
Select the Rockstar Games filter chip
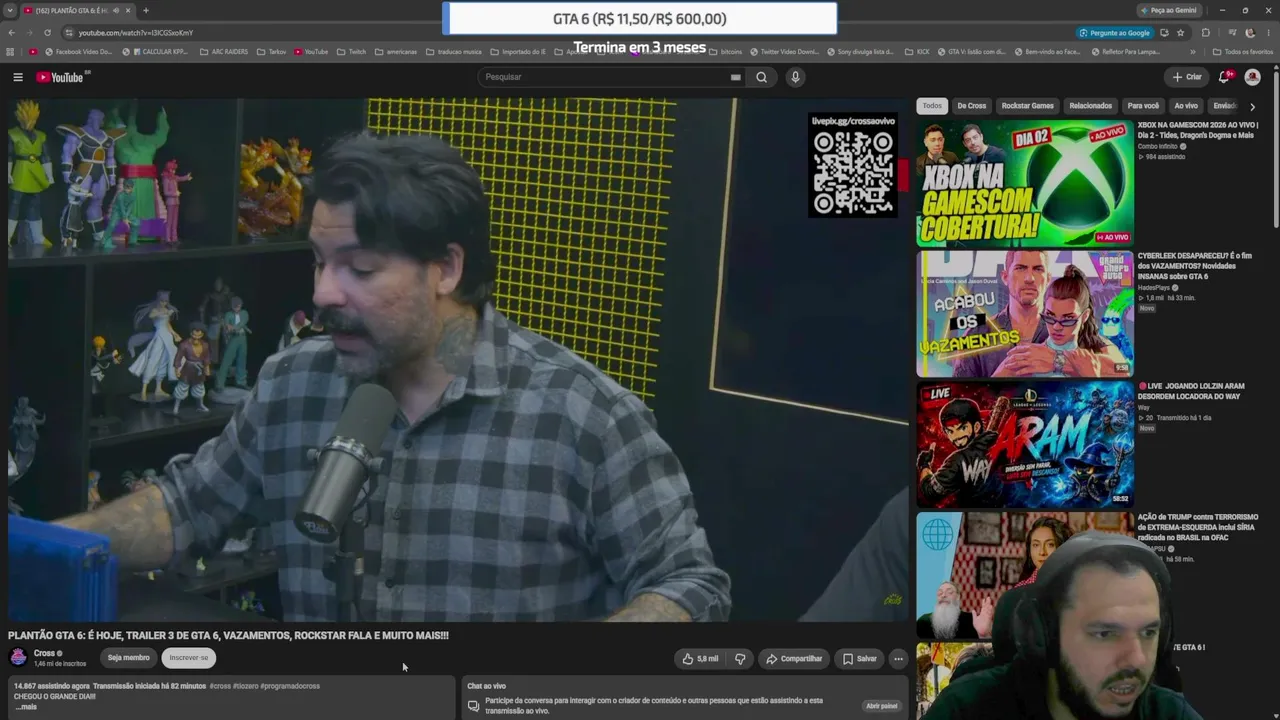(x=1027, y=106)
